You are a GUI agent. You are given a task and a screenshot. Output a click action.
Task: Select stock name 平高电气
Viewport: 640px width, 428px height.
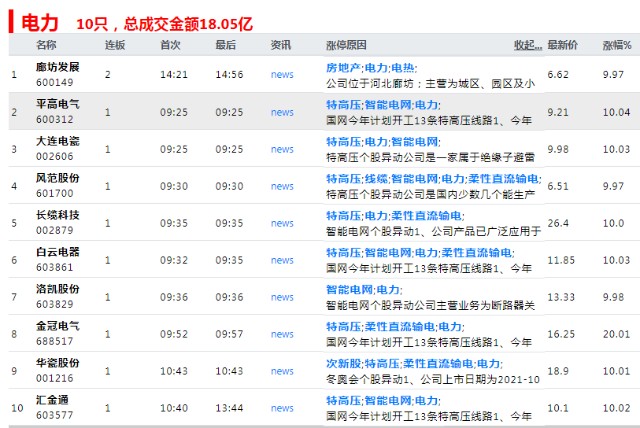(x=58, y=104)
